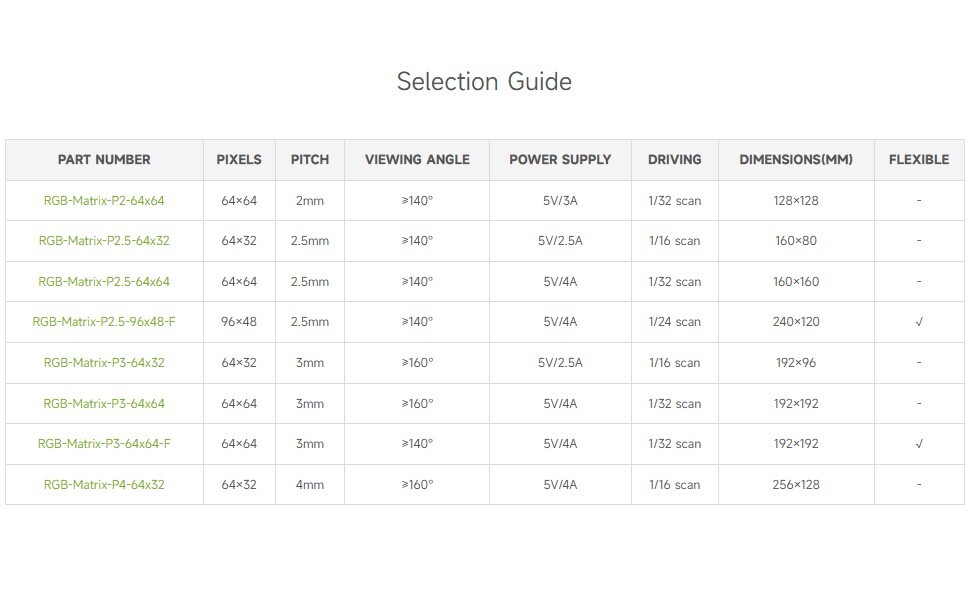This screenshot has width=970, height=600.
Task: Click the flexible checkmark for P3-64x64-F
Action: 919,444
